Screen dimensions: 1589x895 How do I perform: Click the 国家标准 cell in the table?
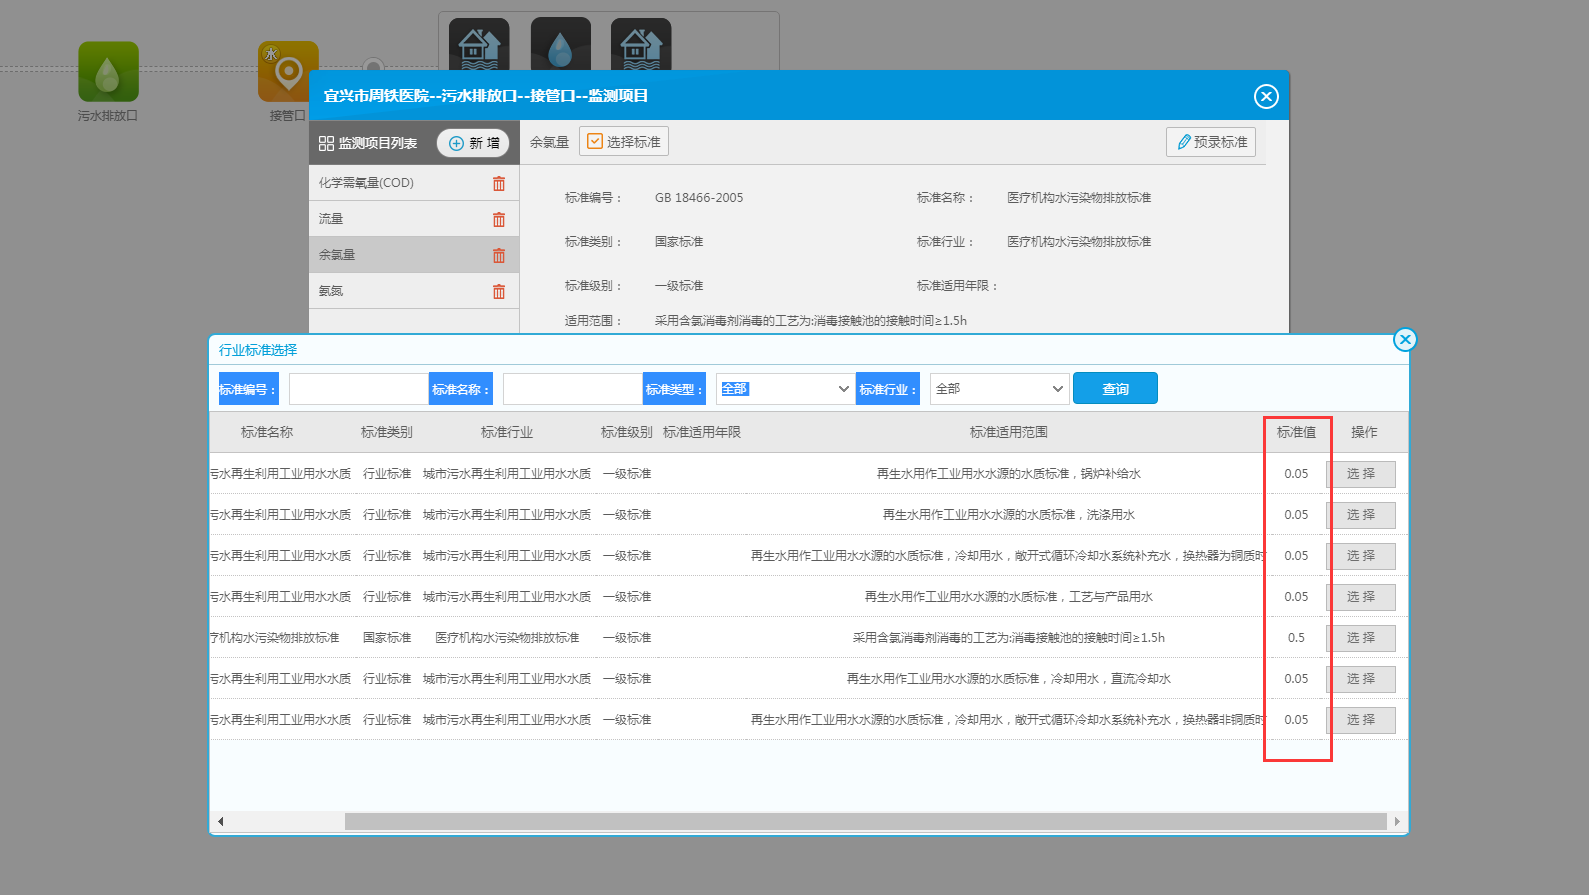pos(387,638)
